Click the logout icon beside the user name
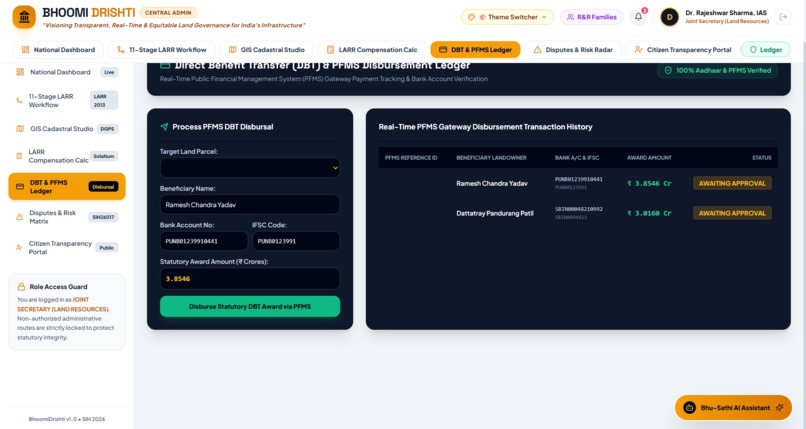This screenshot has width=806, height=429. [783, 17]
